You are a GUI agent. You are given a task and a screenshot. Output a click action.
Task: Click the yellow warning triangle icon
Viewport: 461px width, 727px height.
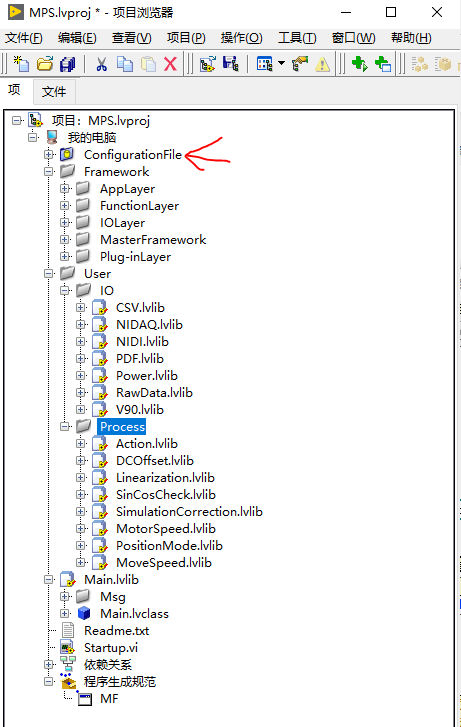click(322, 64)
